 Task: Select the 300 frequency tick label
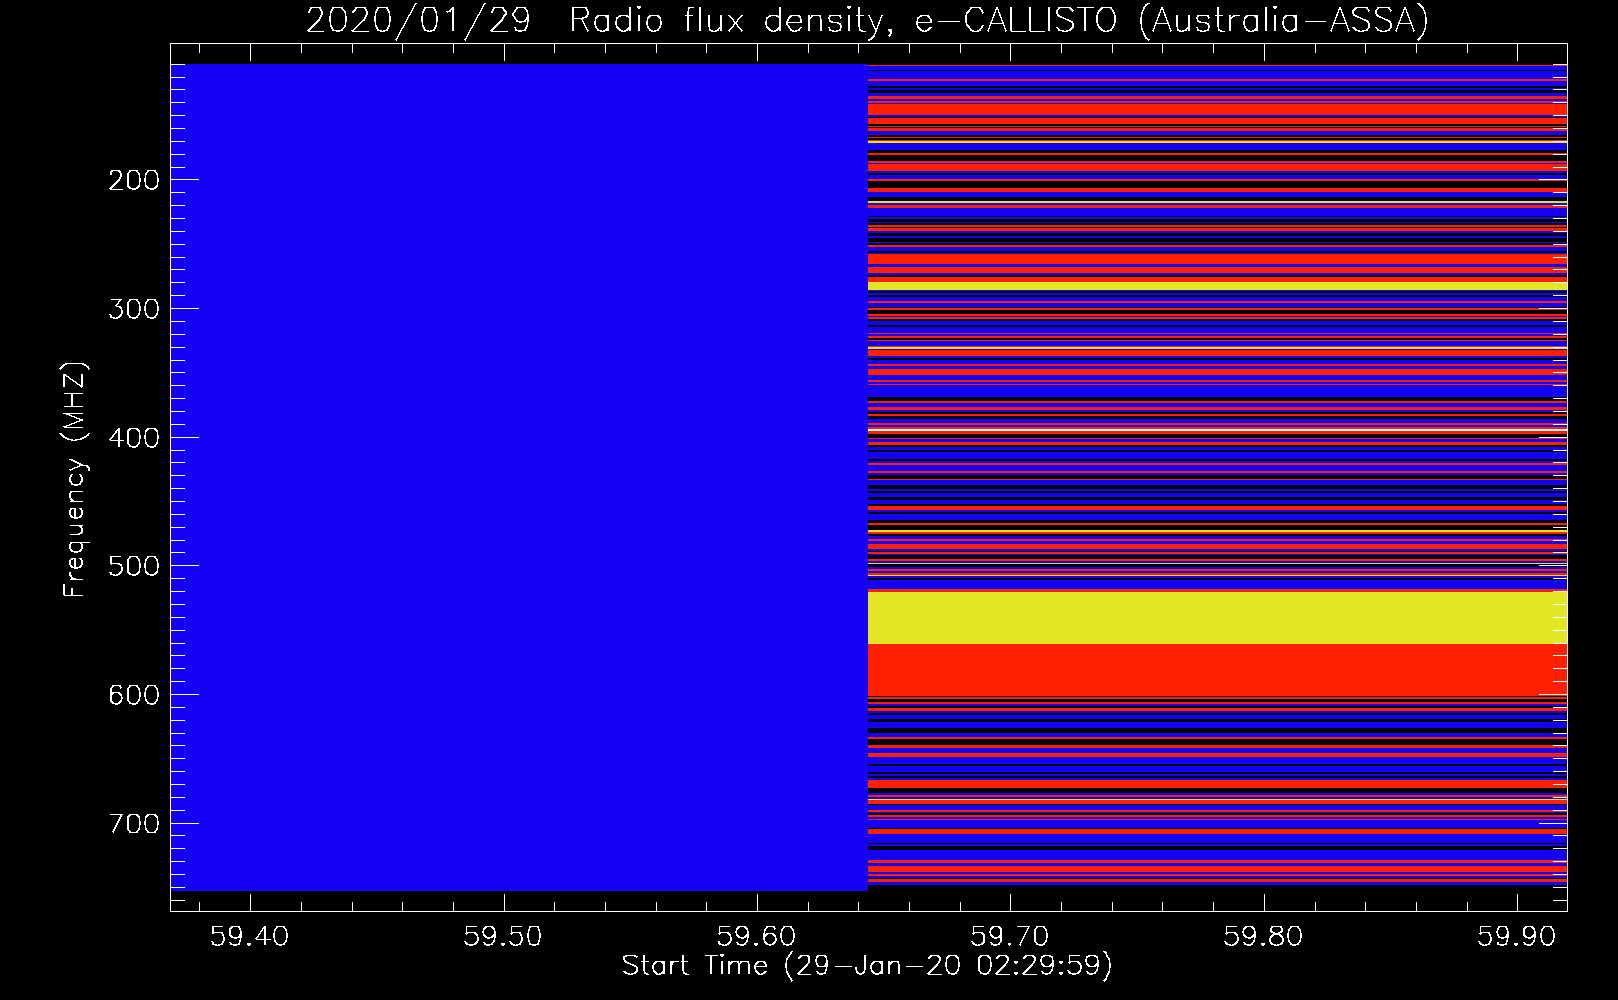click(x=134, y=309)
